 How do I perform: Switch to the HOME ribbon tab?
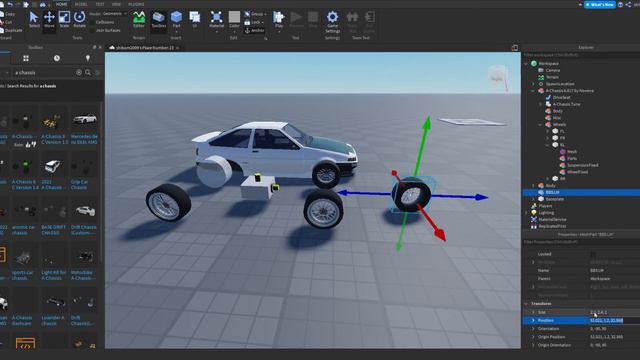pyautogui.click(x=62, y=4)
